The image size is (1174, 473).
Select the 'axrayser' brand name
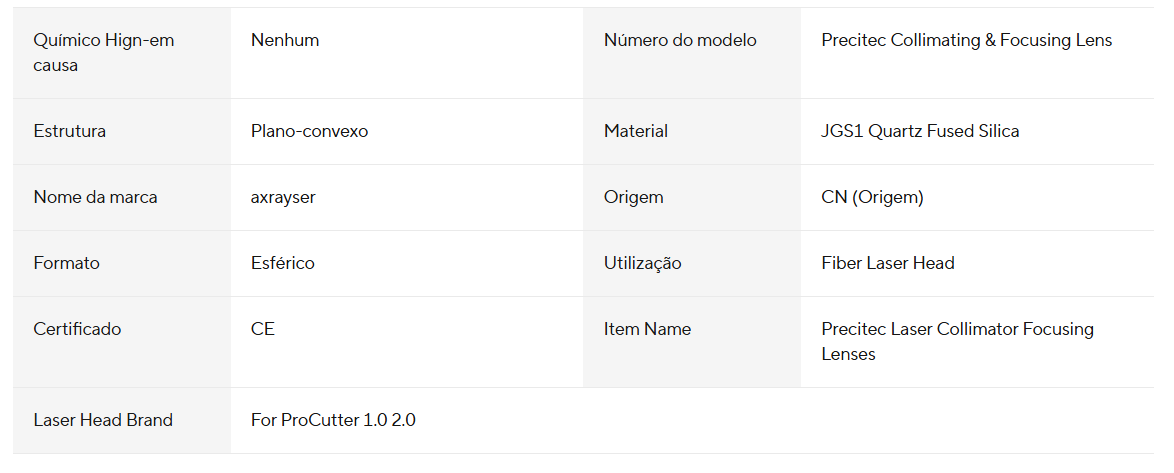283,198
